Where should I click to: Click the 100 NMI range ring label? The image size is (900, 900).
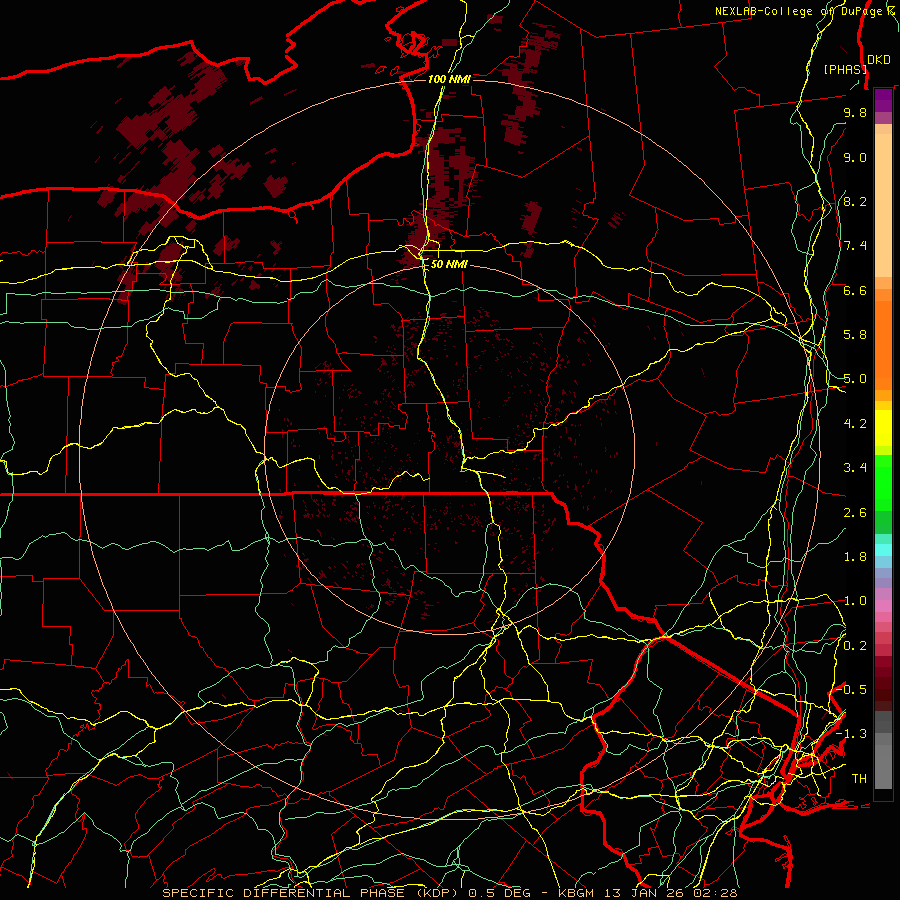(x=449, y=79)
